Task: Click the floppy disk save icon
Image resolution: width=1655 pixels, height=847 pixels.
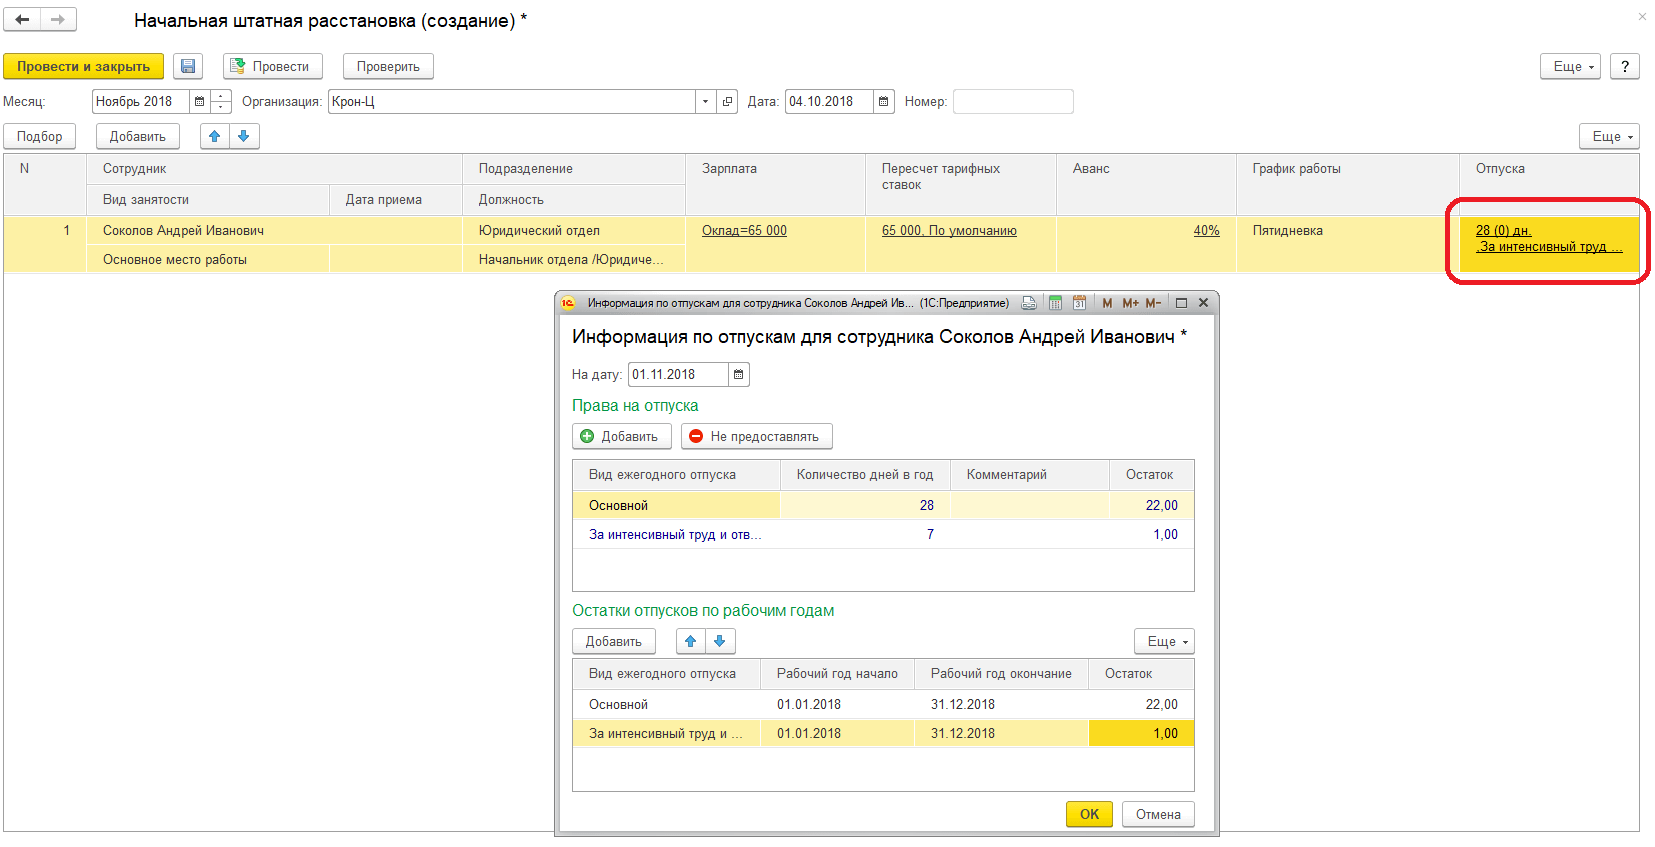Action: click(188, 66)
